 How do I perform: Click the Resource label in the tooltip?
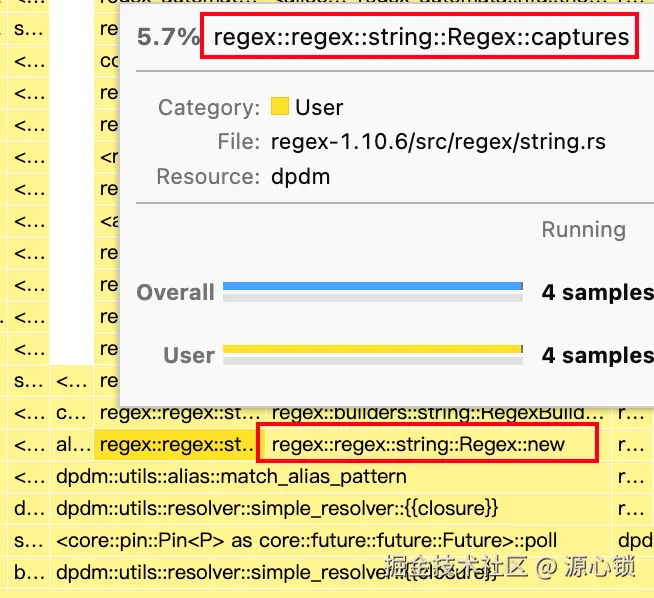coord(208,177)
